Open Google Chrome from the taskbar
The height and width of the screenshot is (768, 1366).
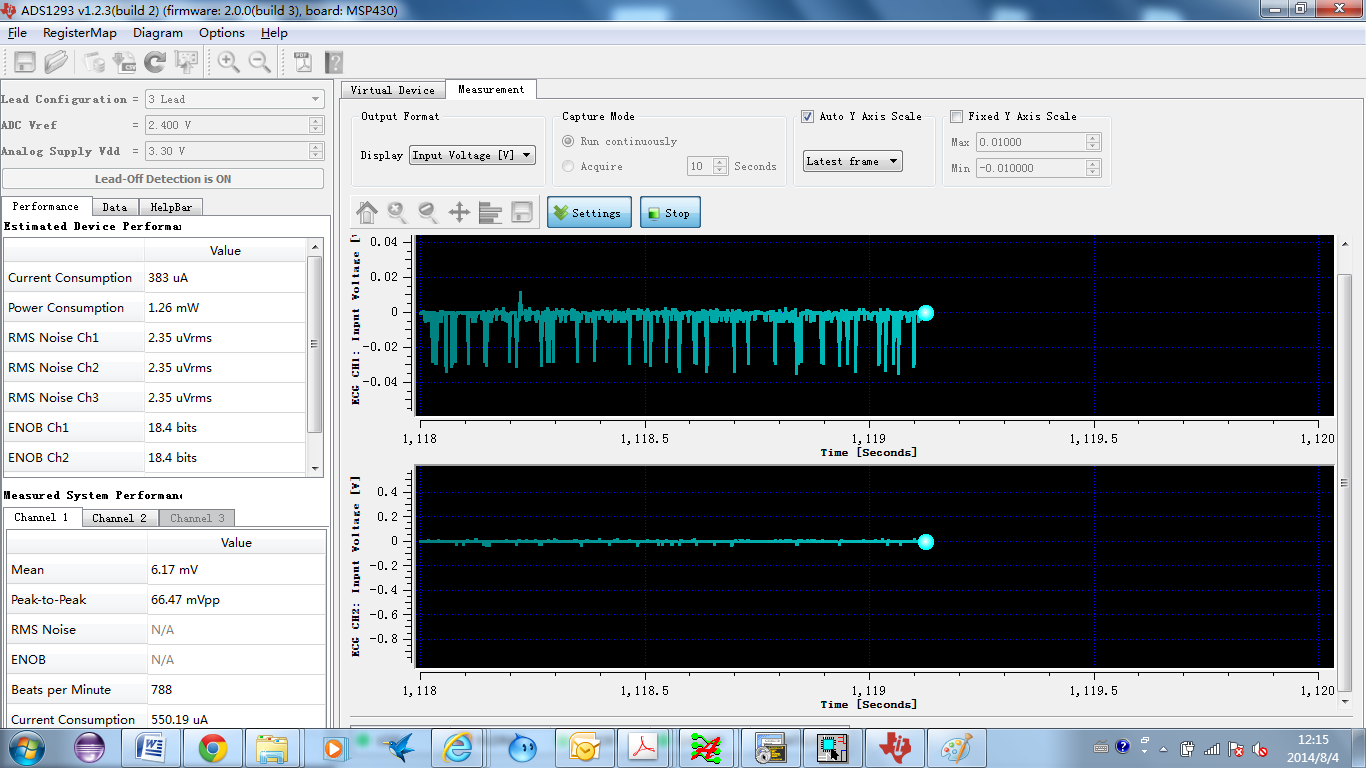pos(212,747)
